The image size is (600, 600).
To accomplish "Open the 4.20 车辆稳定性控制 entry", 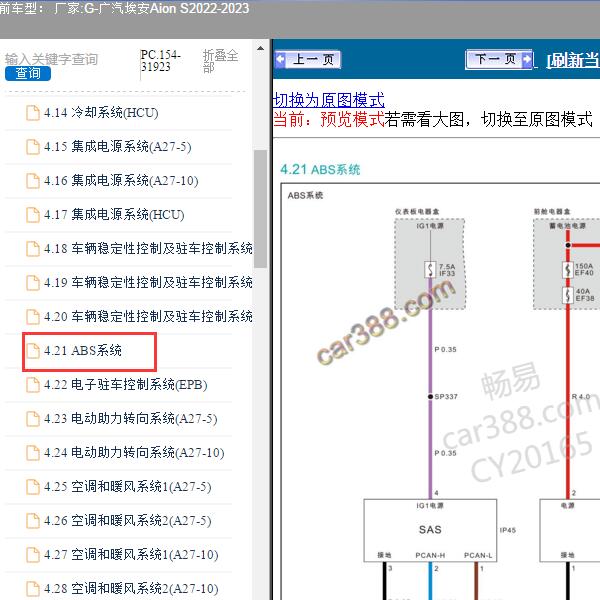I will pos(148,317).
